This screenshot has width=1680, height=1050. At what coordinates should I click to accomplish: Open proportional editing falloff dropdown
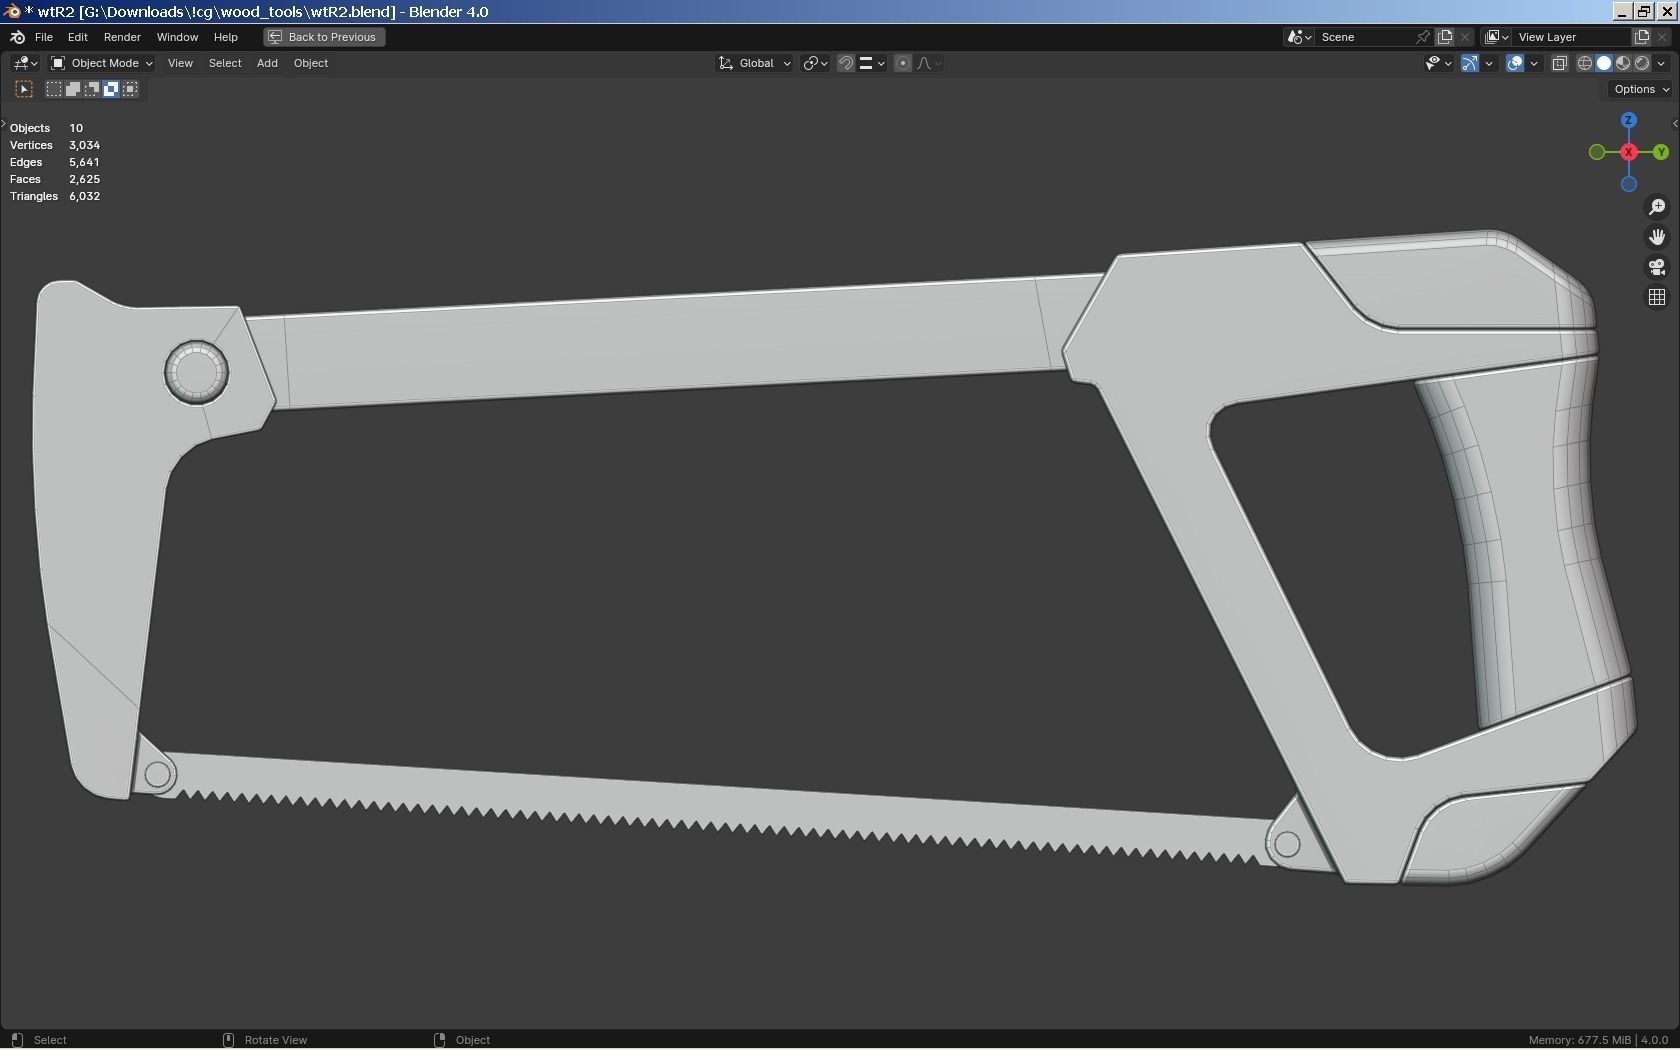(929, 63)
